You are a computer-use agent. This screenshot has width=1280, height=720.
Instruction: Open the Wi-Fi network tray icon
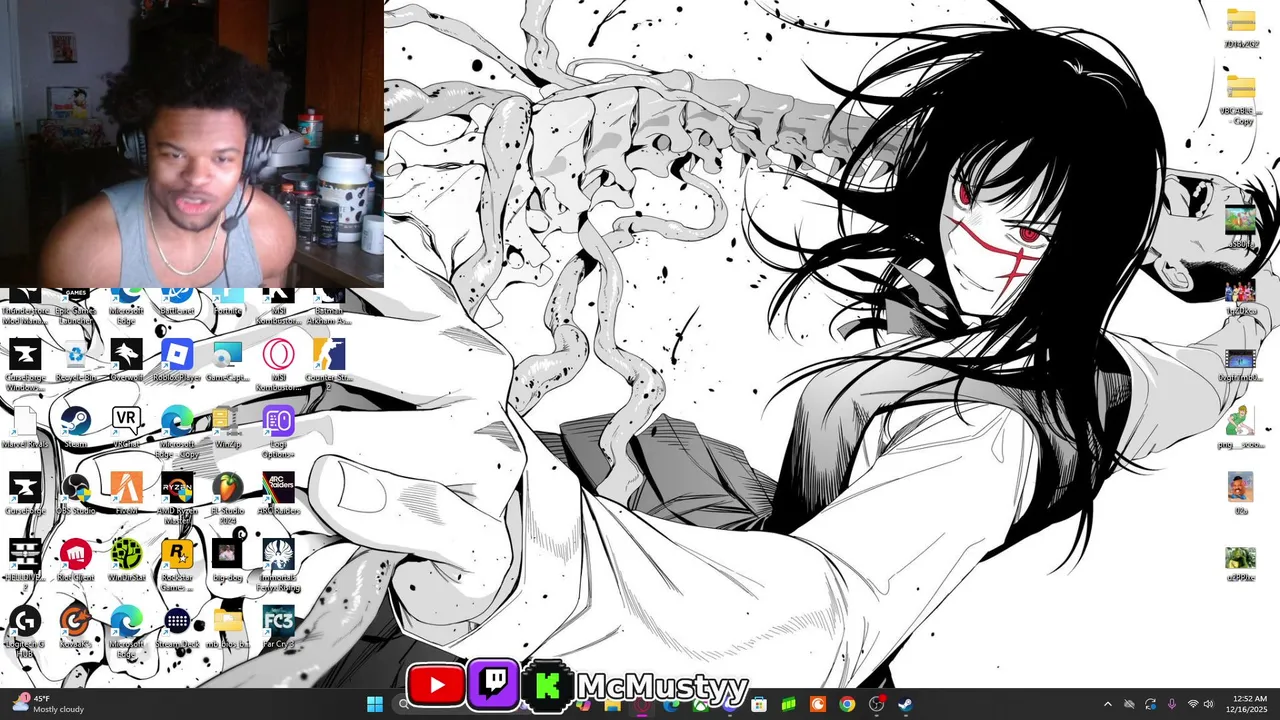coord(1193,704)
